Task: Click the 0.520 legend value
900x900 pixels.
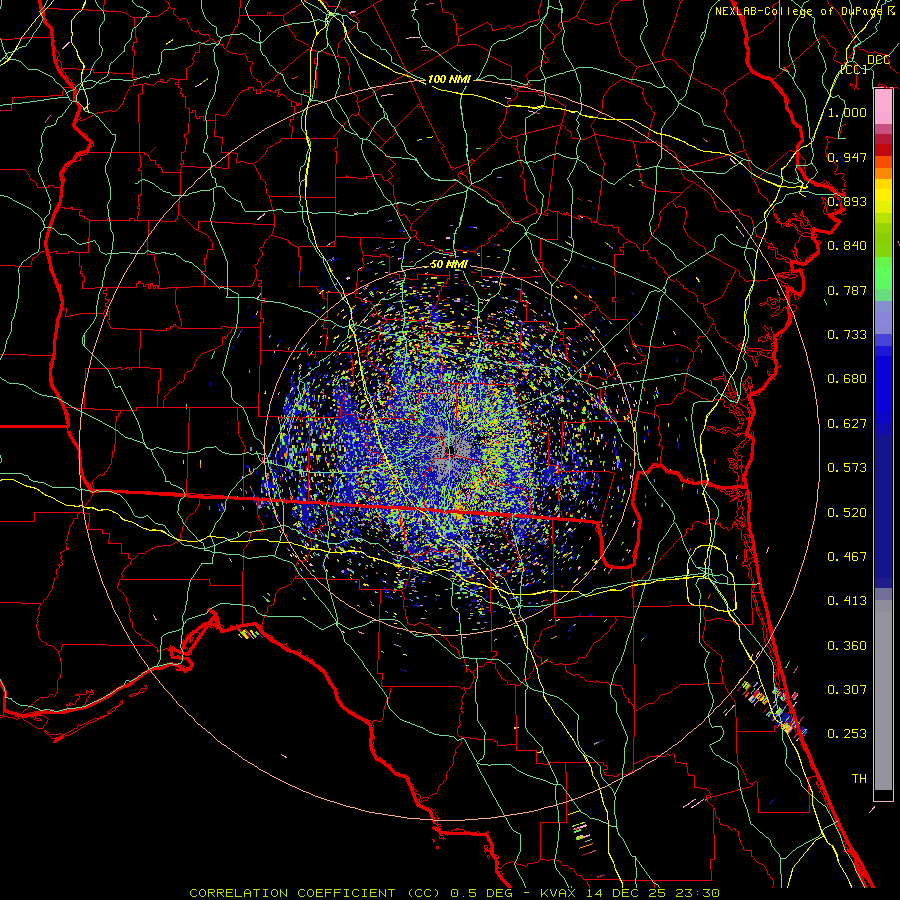Action: click(847, 513)
